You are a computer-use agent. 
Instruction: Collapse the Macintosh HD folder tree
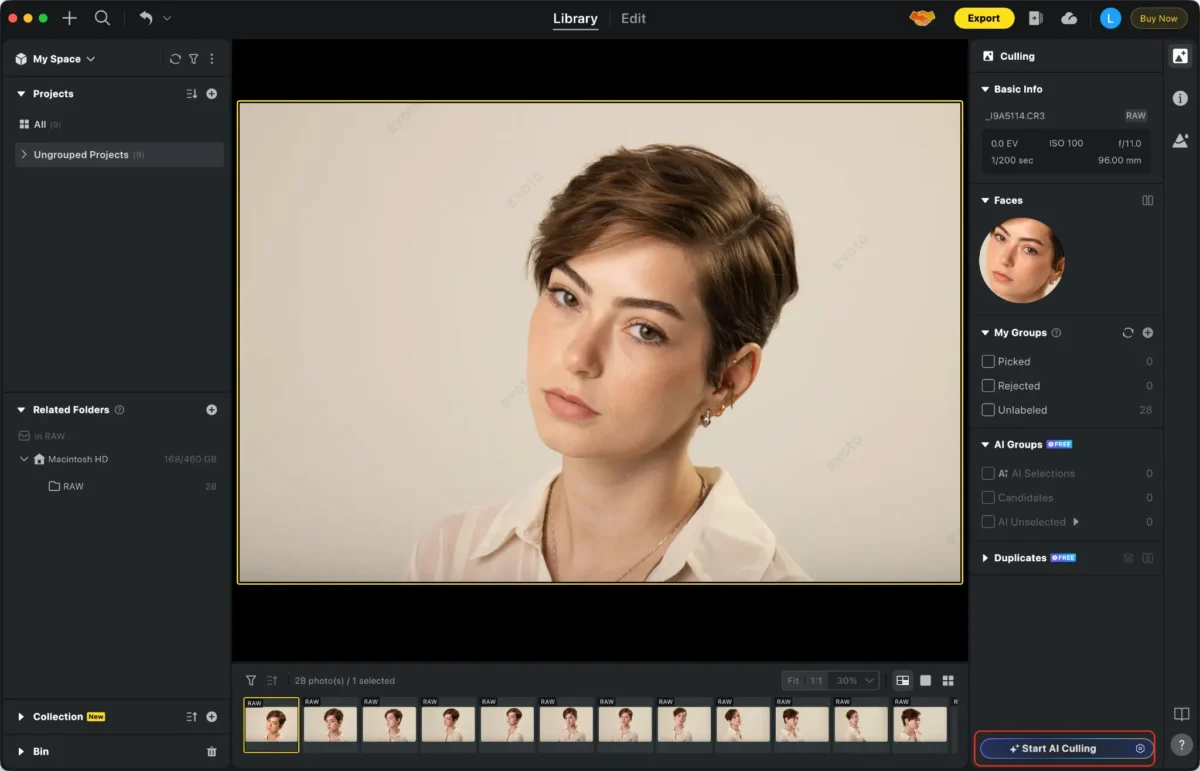click(x=25, y=459)
